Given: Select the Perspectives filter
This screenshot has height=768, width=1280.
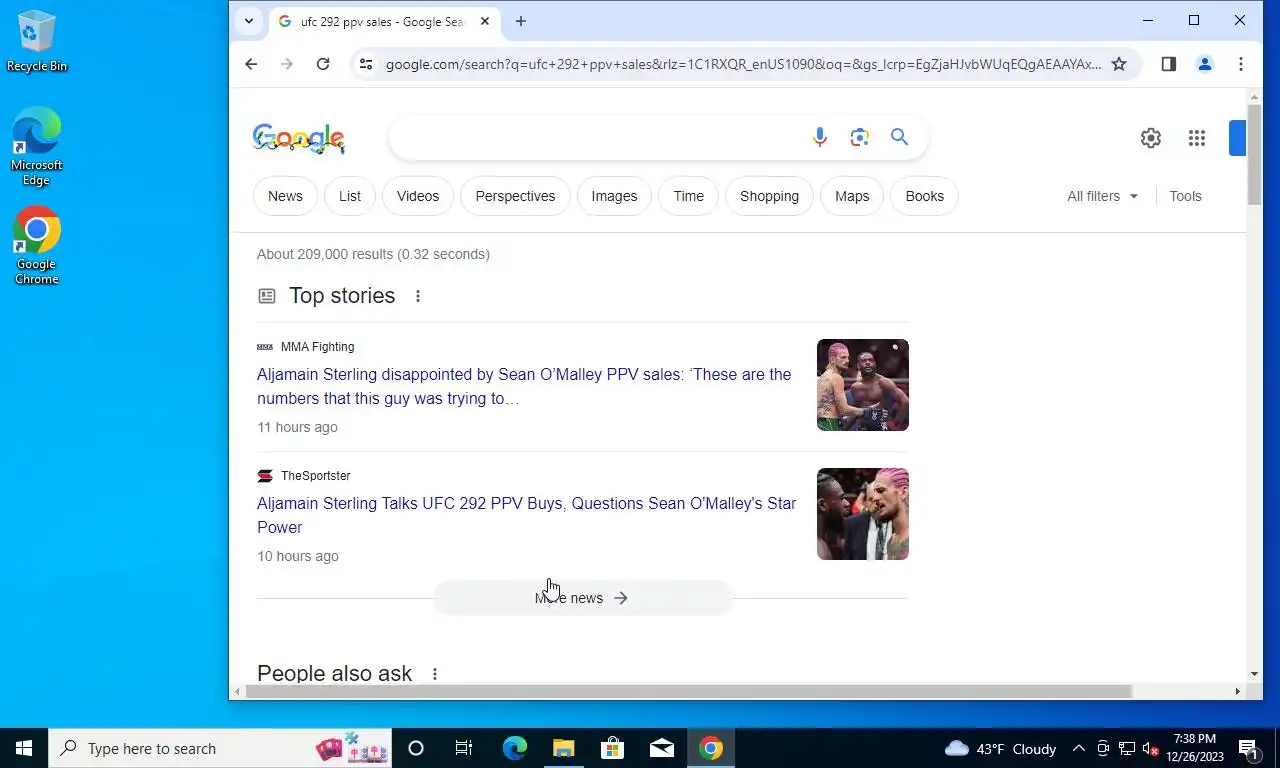Looking at the screenshot, I should [515, 196].
